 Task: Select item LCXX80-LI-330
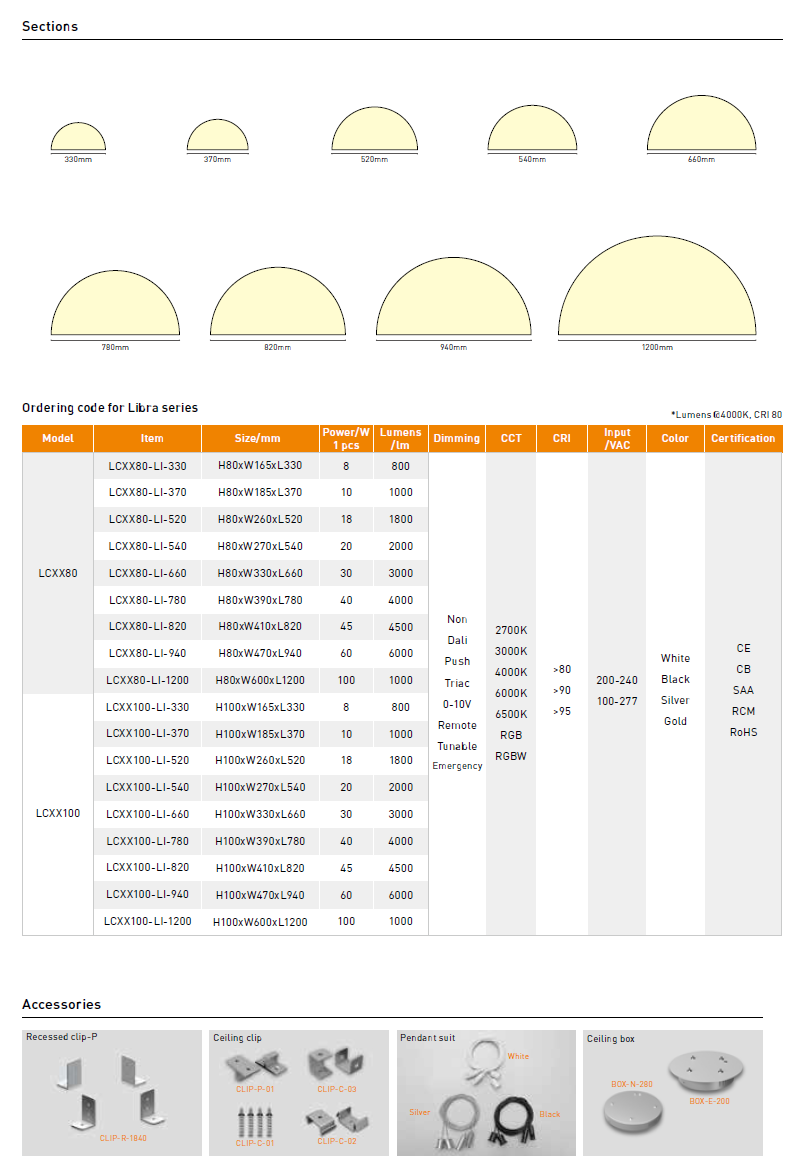[148, 466]
